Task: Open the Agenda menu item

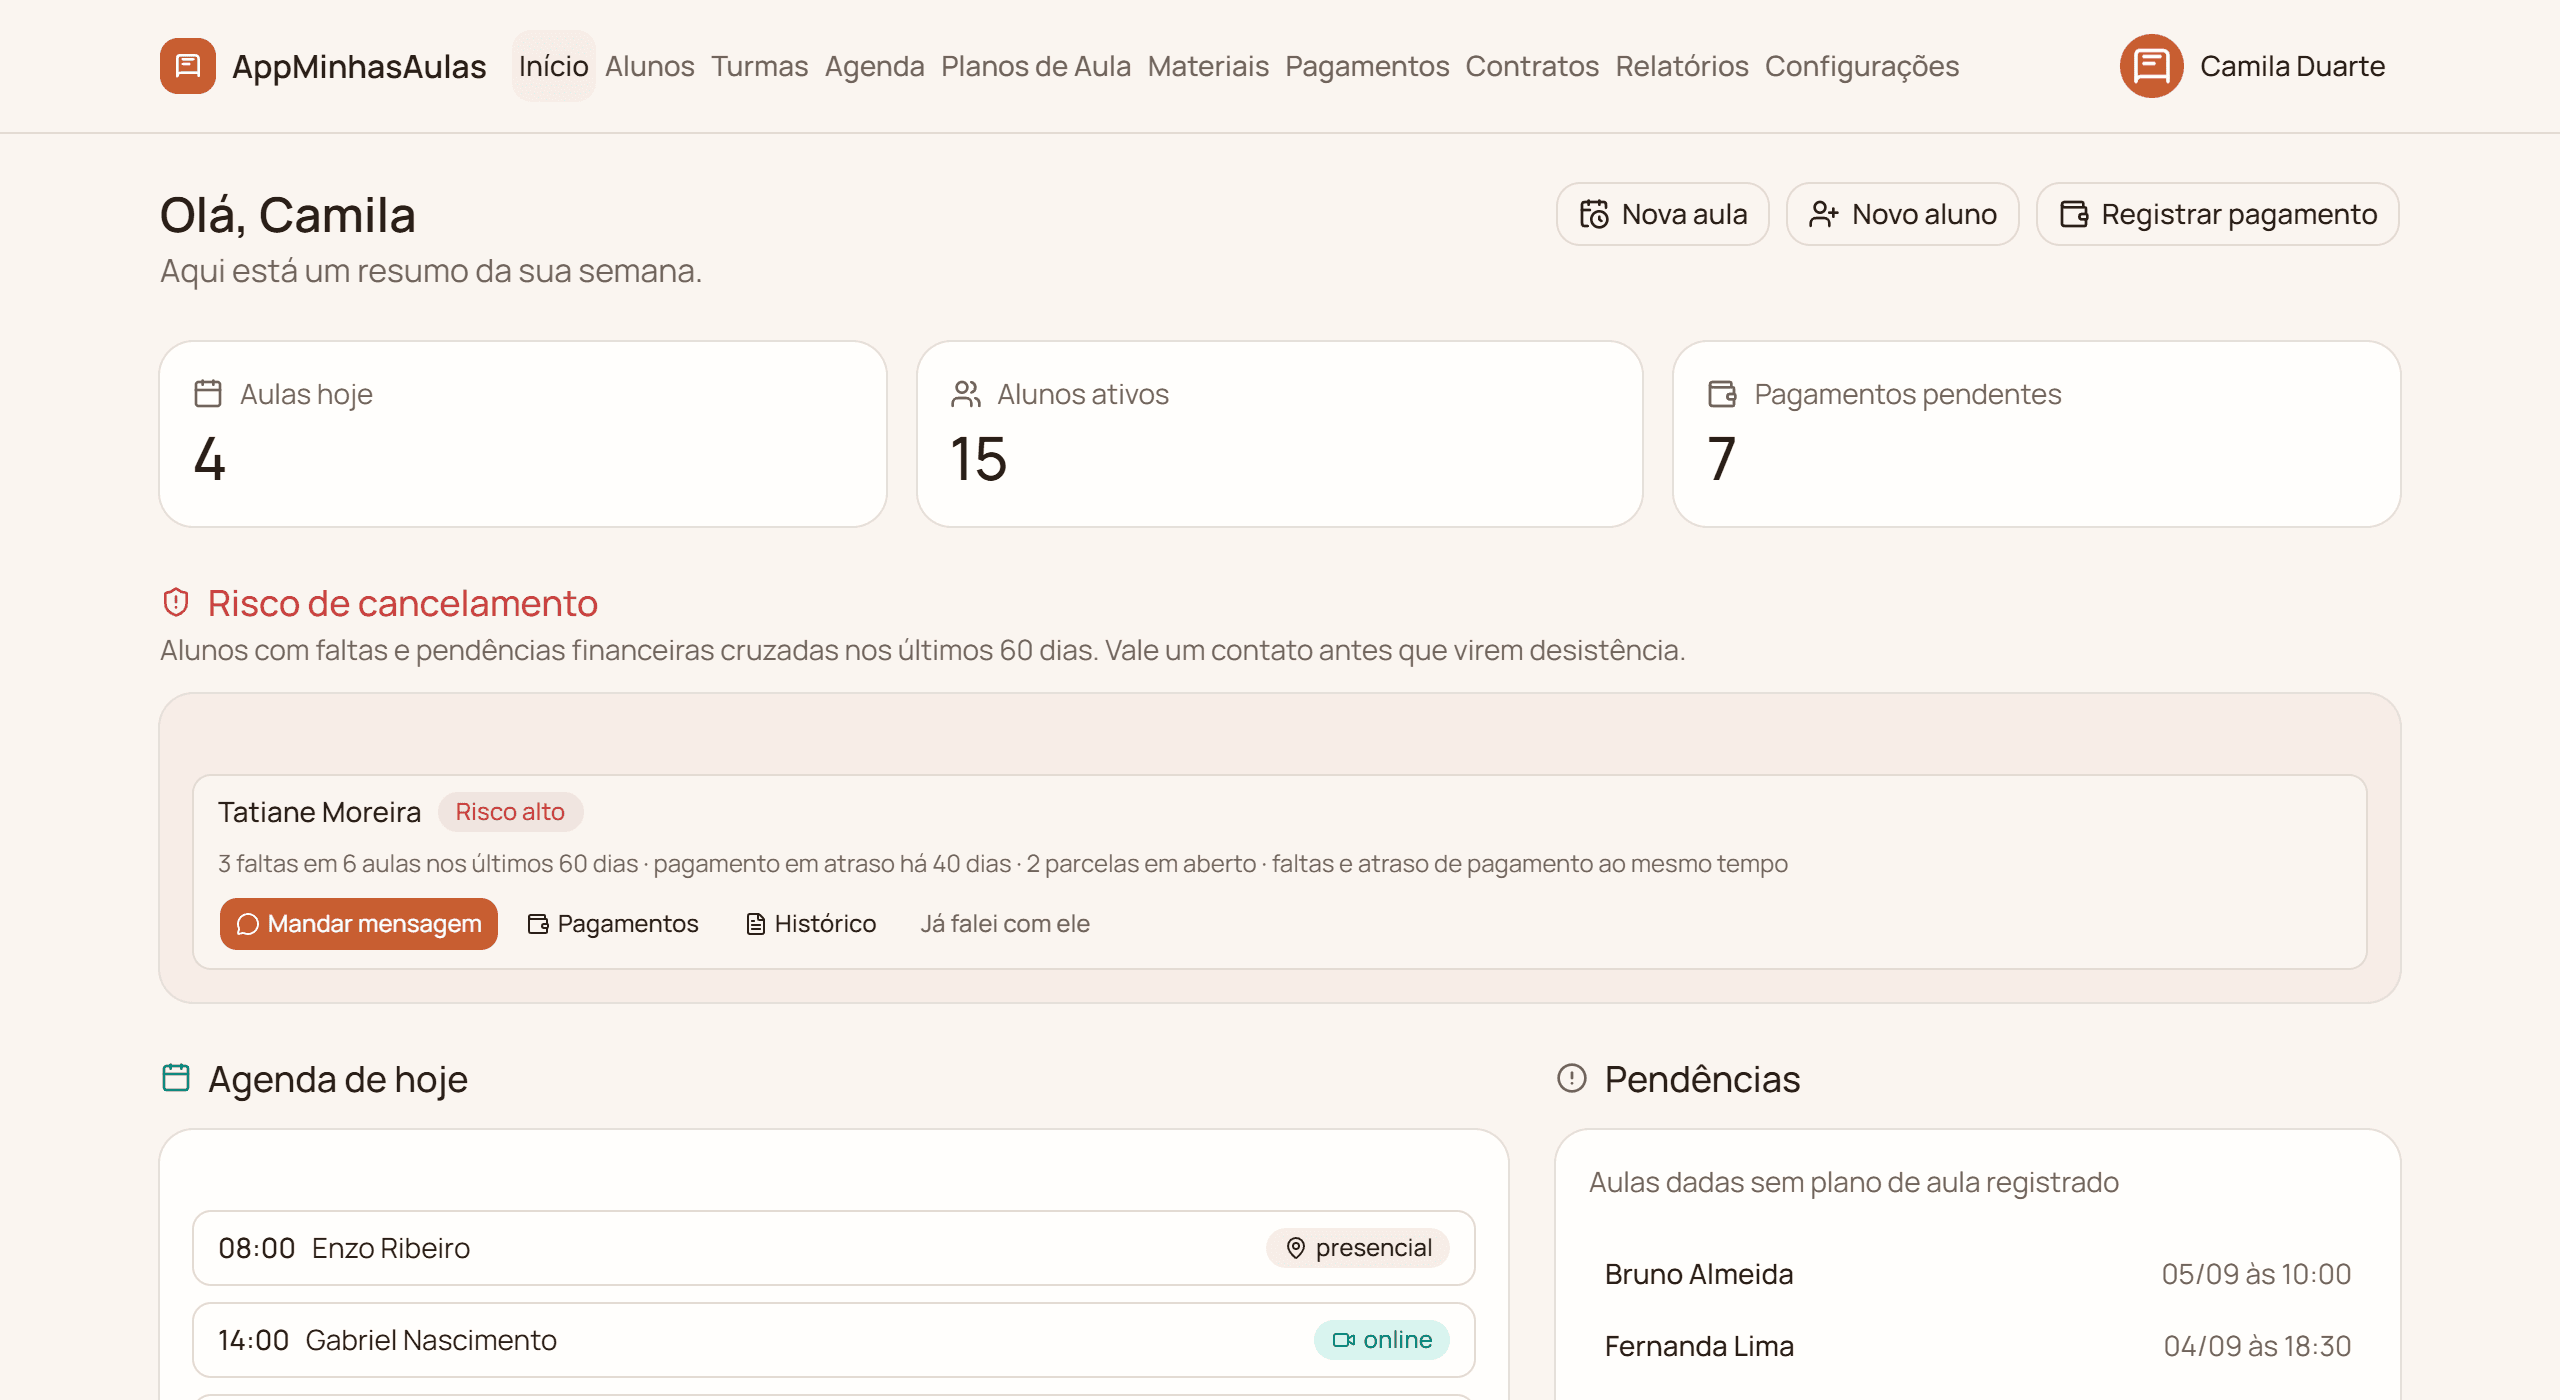Action: (x=875, y=66)
